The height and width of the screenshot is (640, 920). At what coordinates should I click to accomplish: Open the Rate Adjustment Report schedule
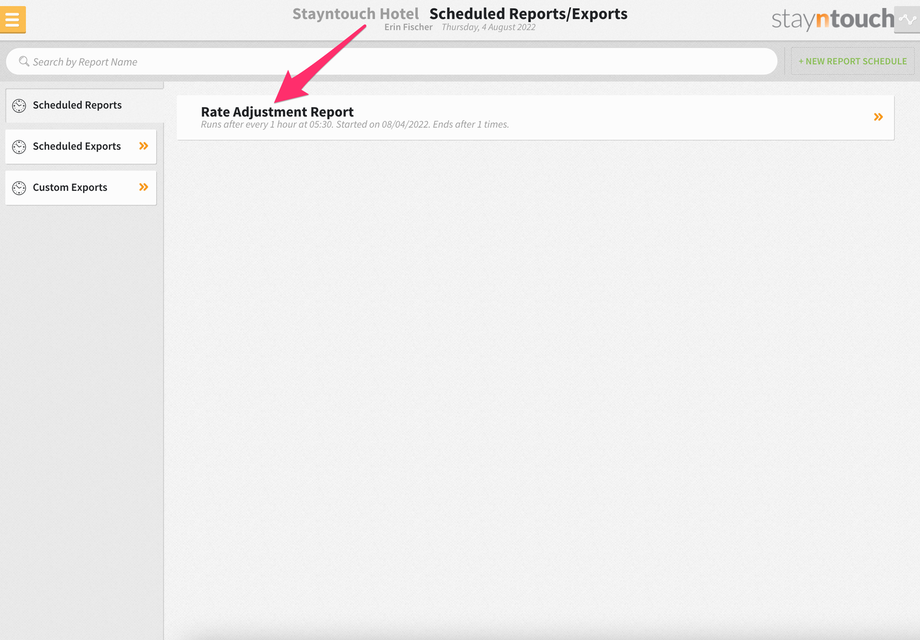(x=535, y=117)
